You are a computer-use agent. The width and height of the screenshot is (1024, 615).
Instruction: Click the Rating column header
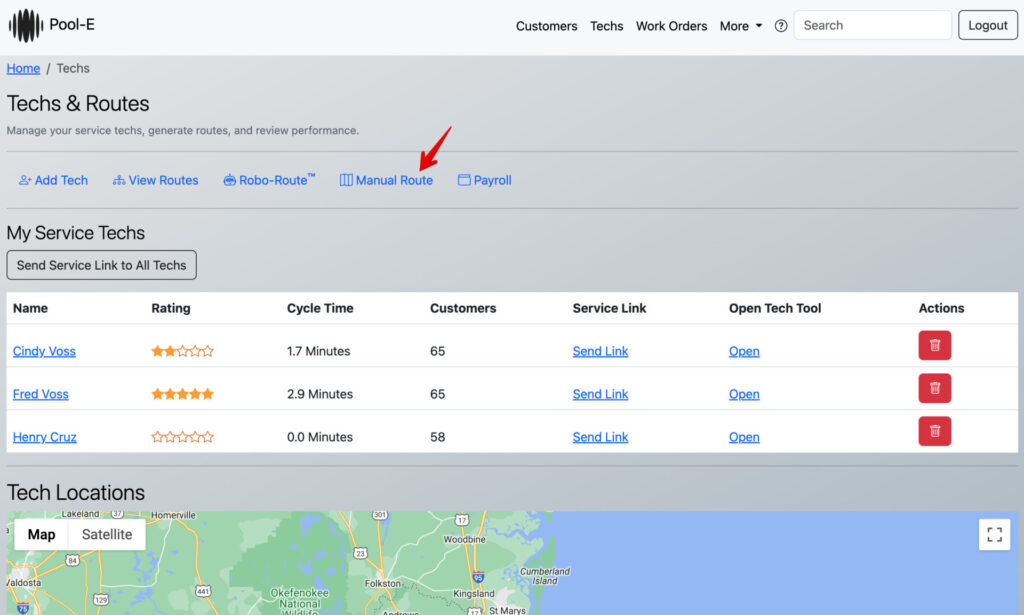click(170, 308)
